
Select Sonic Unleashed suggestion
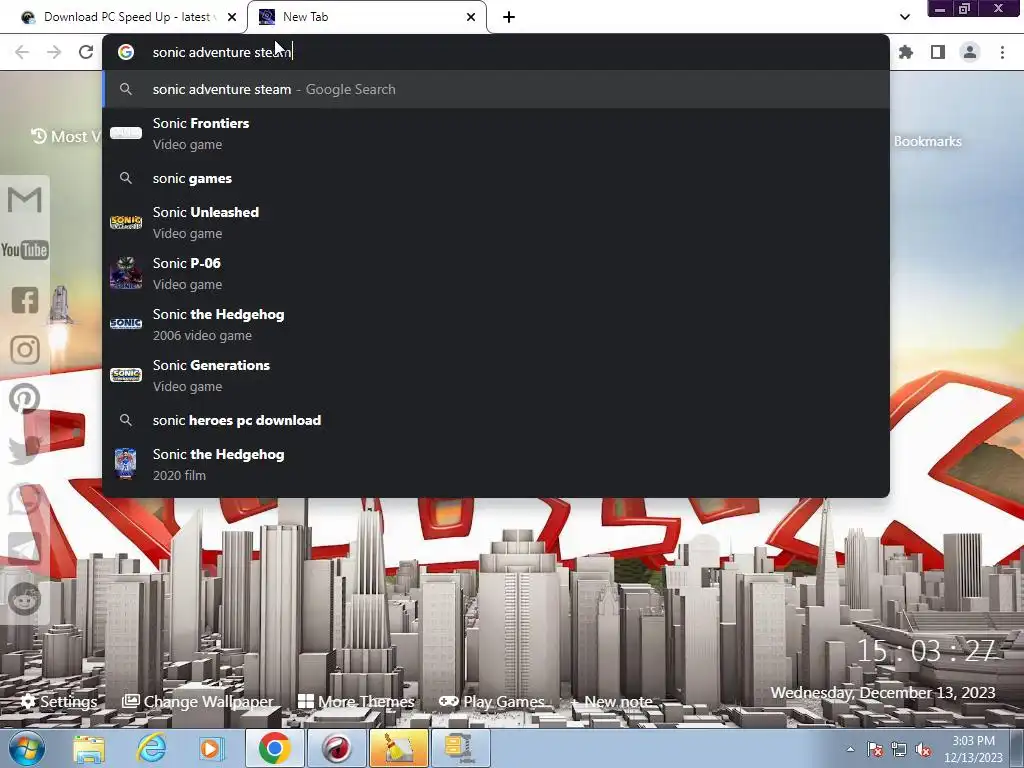496,222
